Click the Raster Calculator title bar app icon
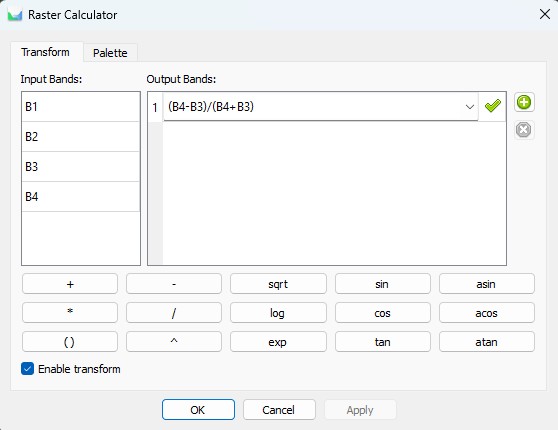 point(15,15)
